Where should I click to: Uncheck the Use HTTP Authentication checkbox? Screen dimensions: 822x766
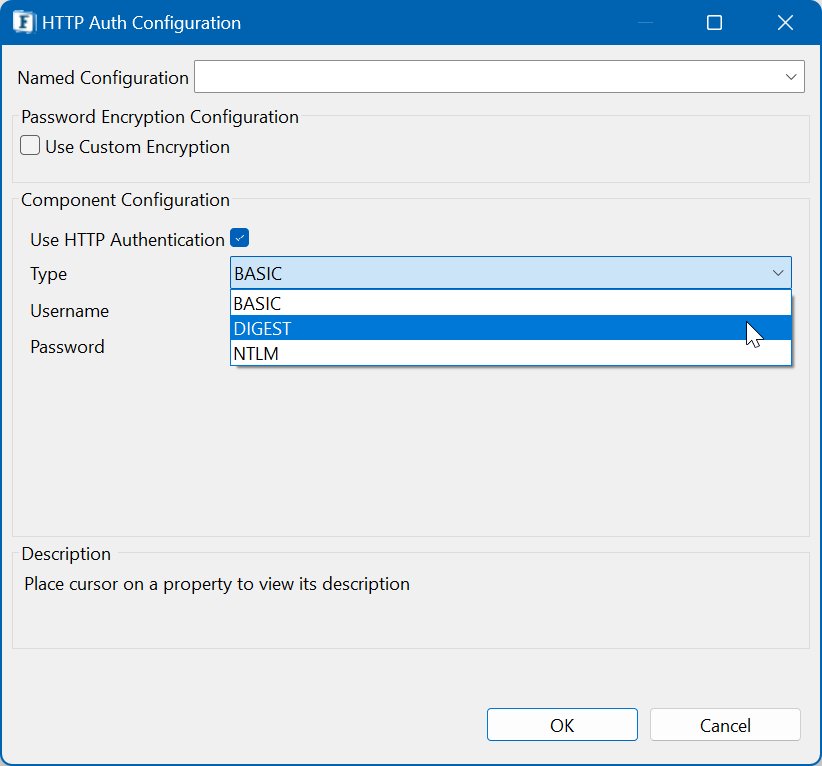(239, 238)
